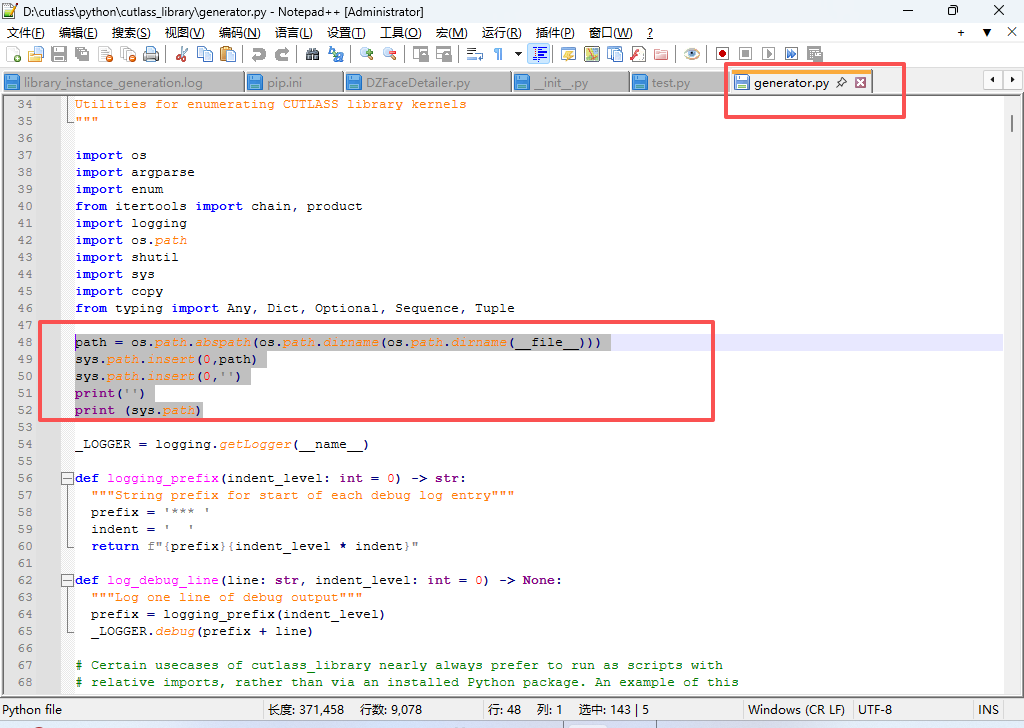Viewport: 1024px width, 728px height.
Task: Open the 宏(M) menu
Action: (x=451, y=33)
